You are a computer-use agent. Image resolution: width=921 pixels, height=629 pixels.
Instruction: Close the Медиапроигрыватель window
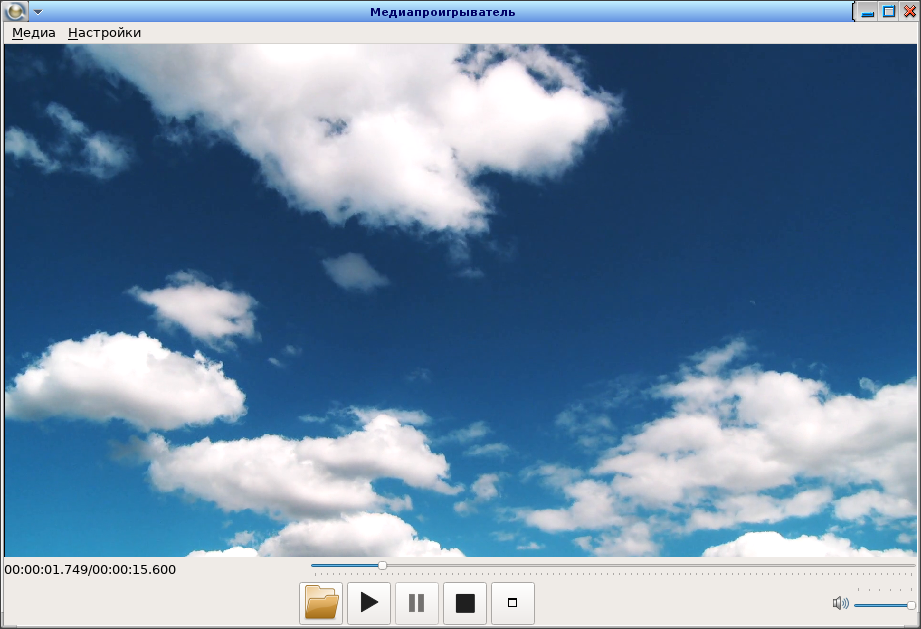pyautogui.click(x=908, y=12)
